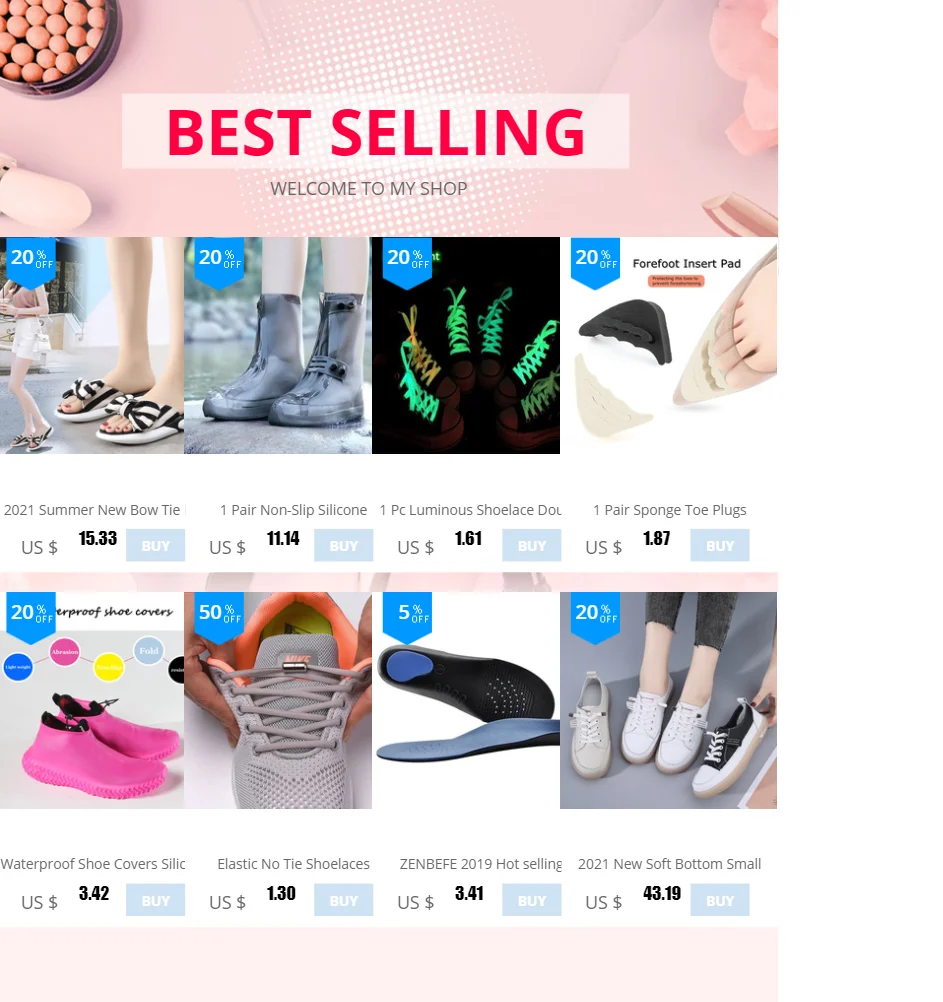
Task: Click BUY for the ZENBEFE insoles
Action: point(532,900)
